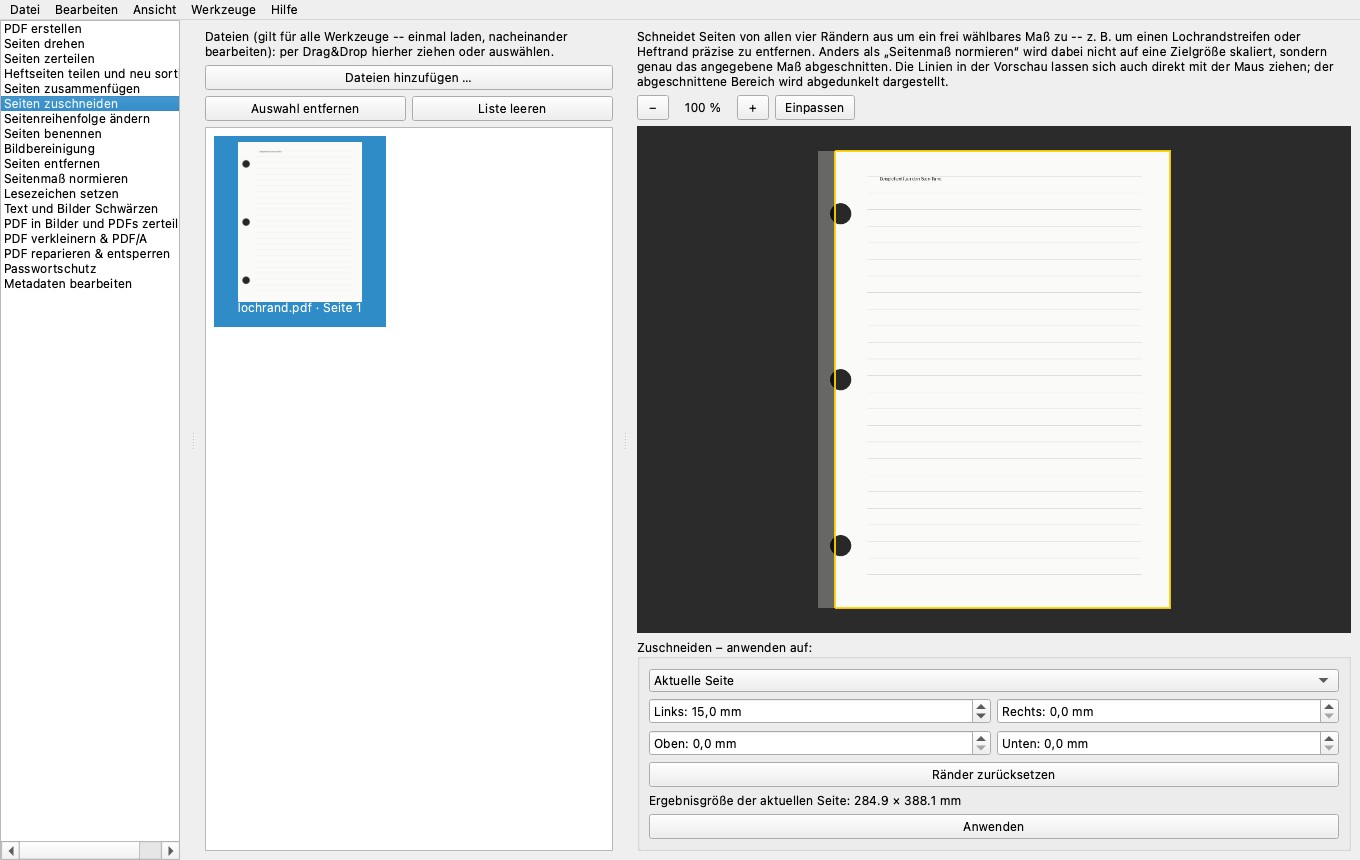Select 'Seiten benennen' tool
The image size is (1360, 860).
(x=90, y=134)
